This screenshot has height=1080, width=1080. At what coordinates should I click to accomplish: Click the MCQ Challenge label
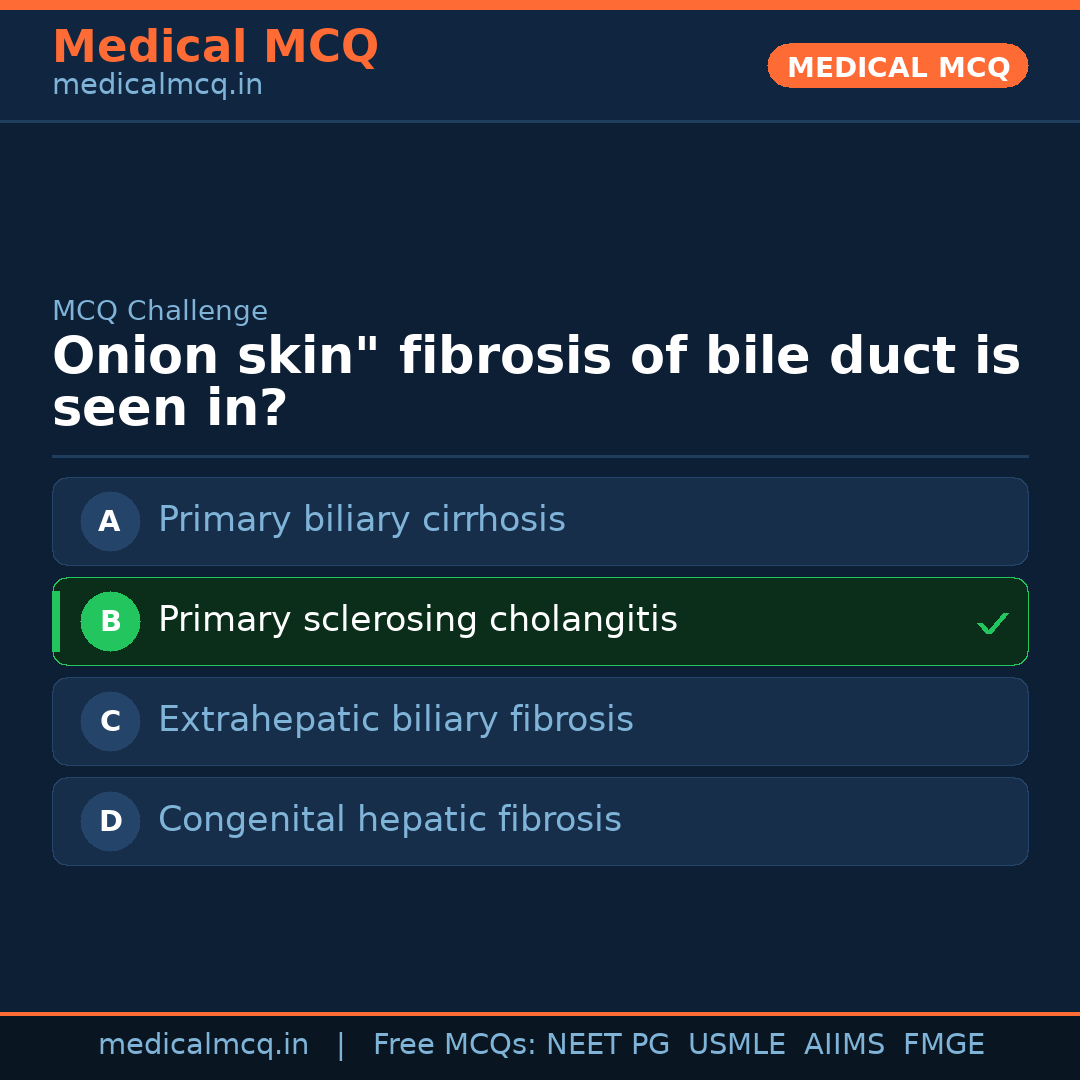pos(160,311)
